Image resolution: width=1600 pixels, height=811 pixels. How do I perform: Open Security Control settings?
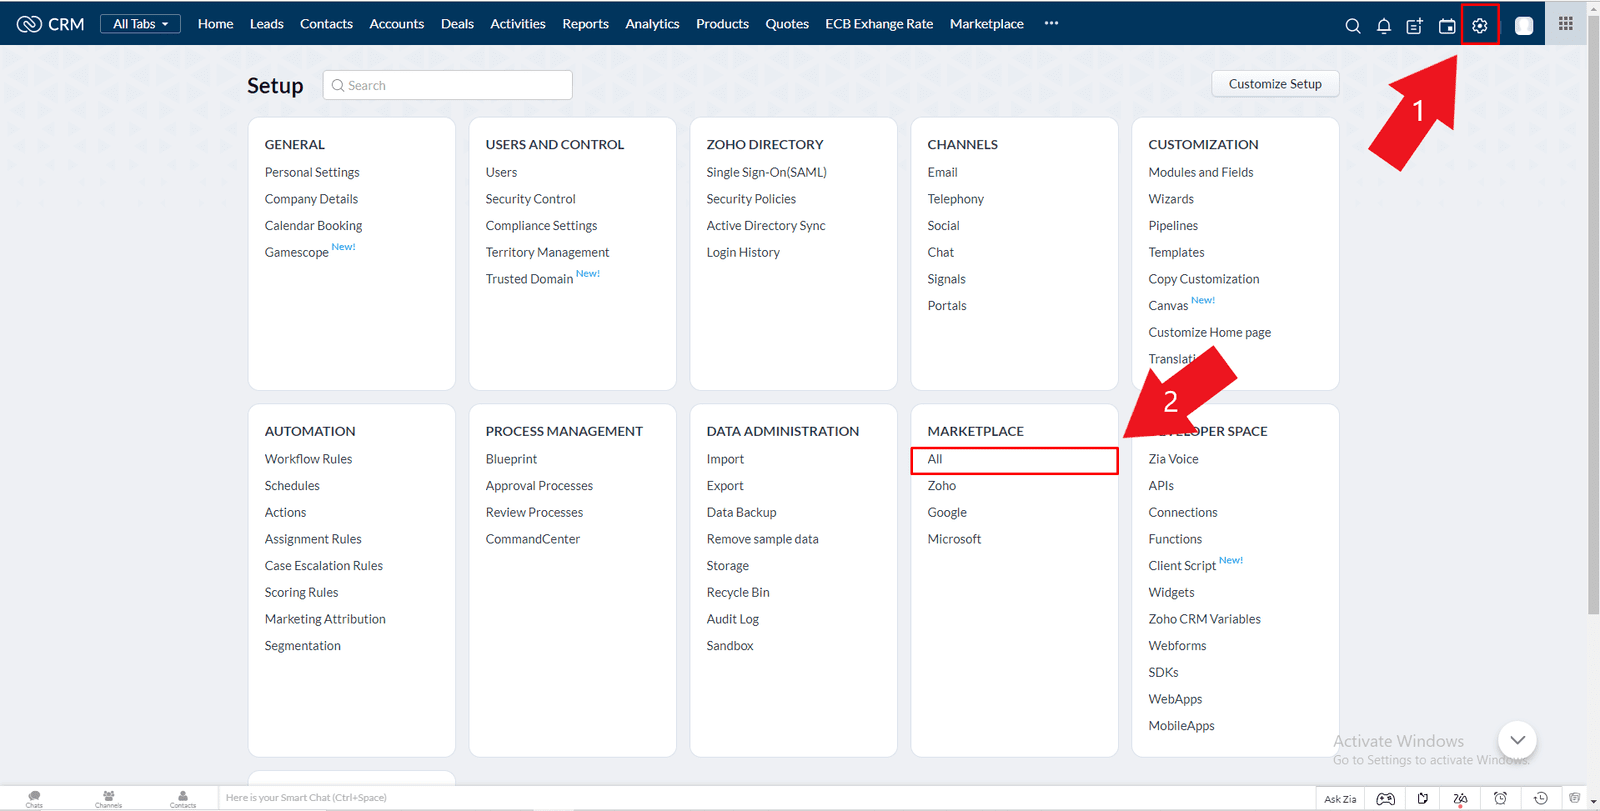(530, 199)
